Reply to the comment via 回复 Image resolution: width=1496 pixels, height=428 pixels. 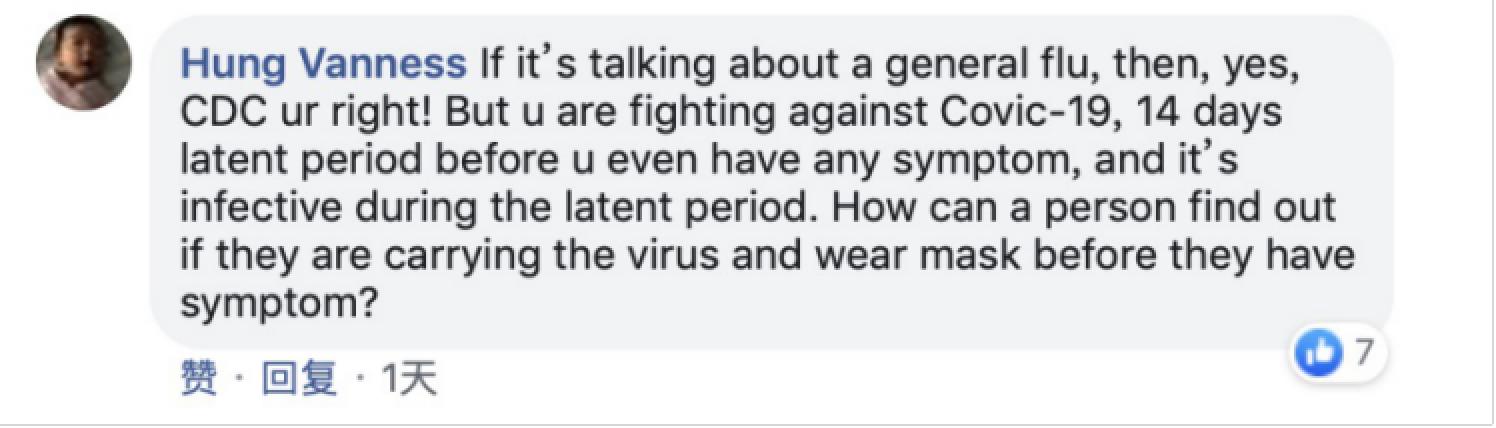click(299, 379)
